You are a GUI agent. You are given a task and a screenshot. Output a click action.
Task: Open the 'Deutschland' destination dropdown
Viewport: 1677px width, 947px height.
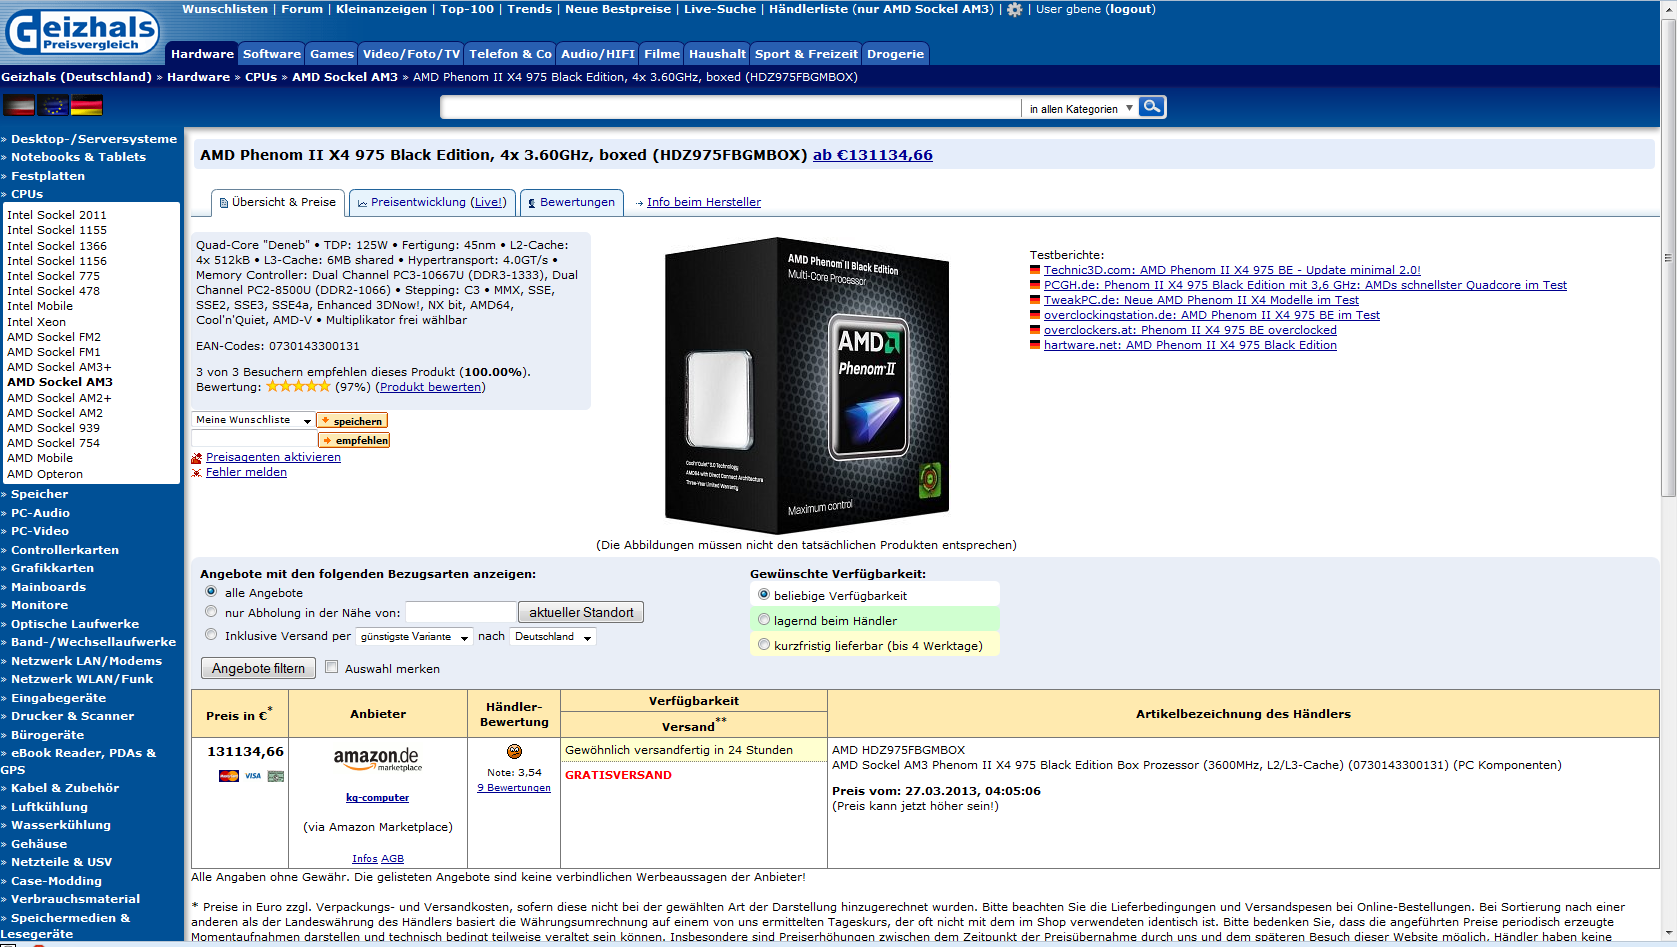click(553, 637)
